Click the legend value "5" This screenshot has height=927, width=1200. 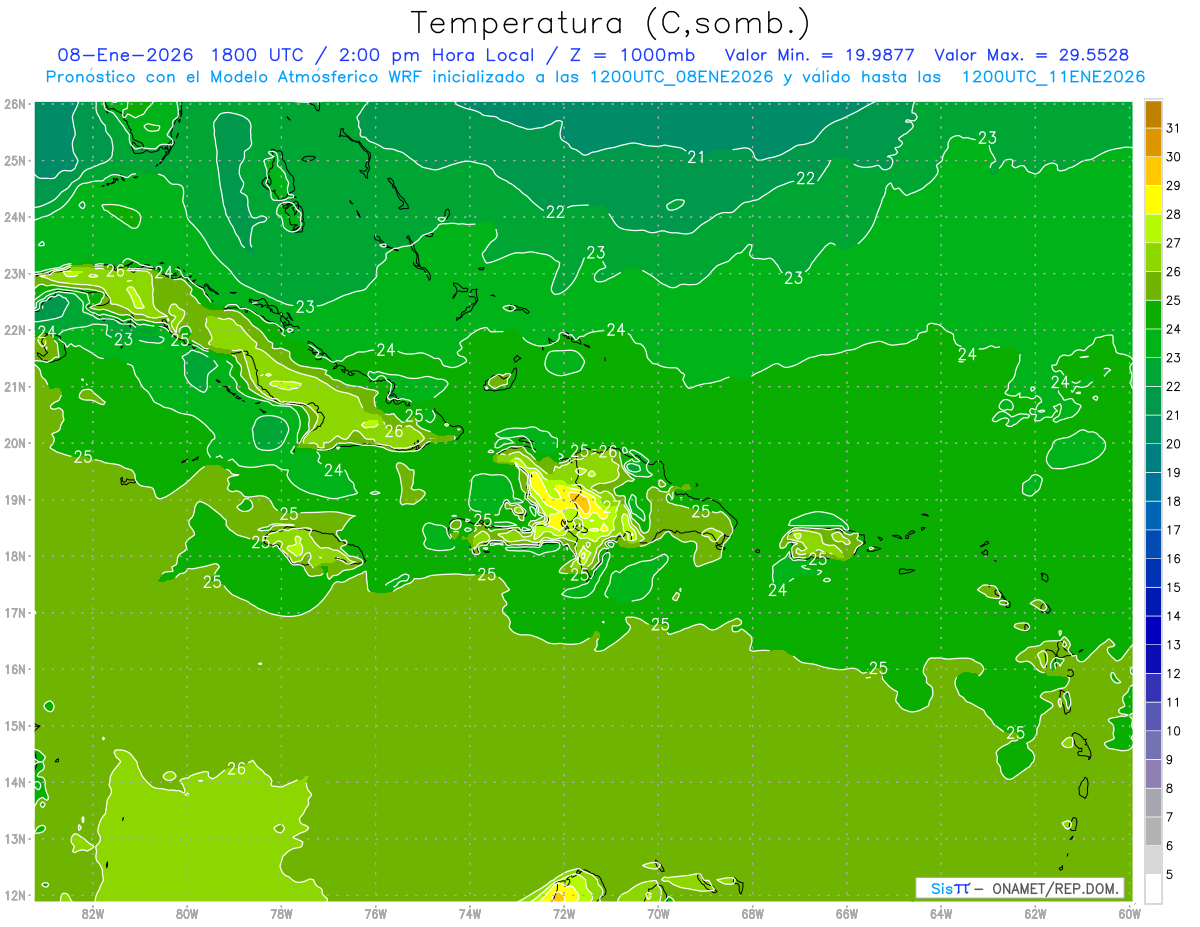point(1170,874)
